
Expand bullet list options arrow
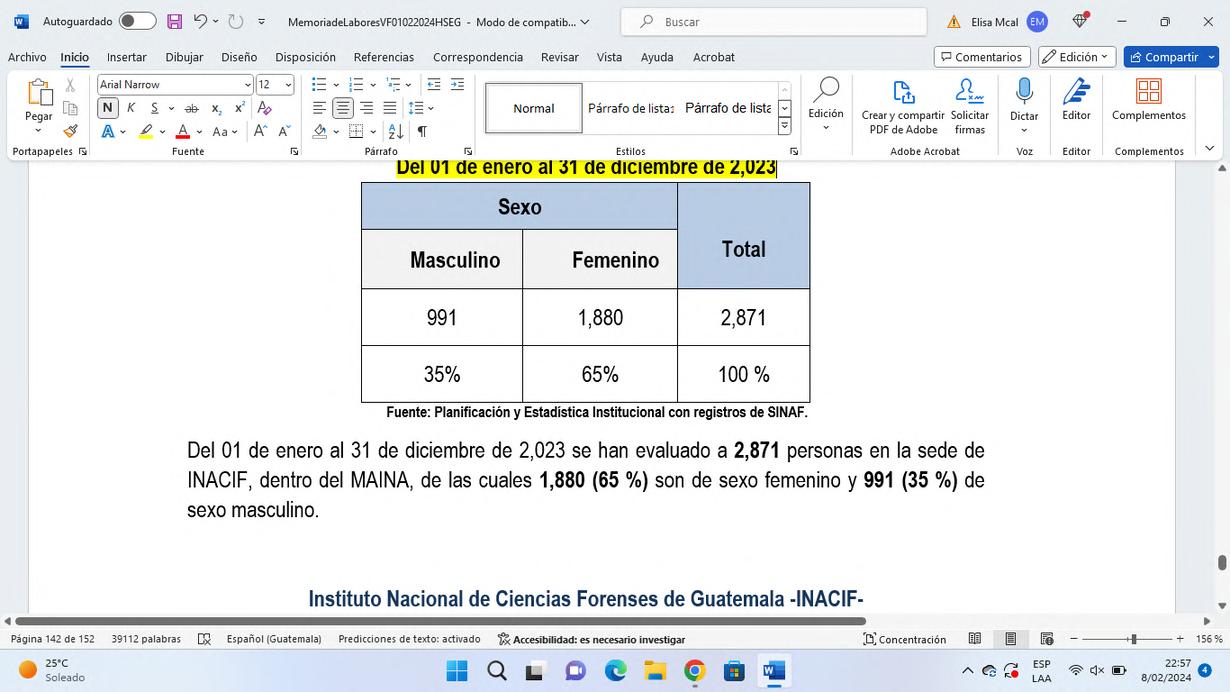(x=336, y=85)
